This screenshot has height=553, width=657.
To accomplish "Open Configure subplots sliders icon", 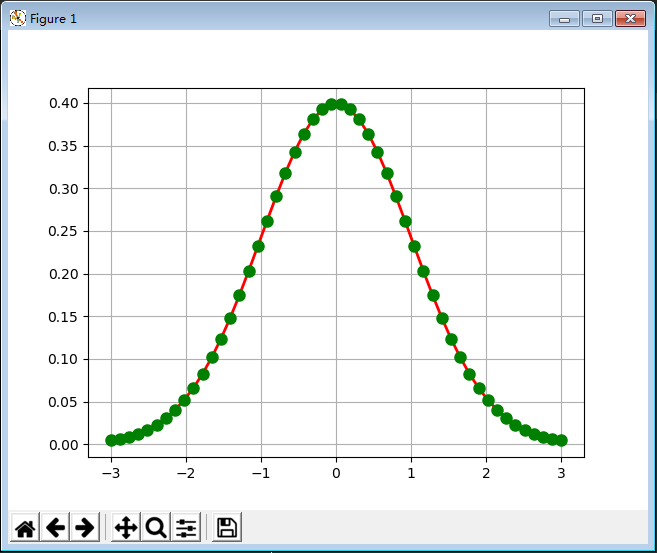I will [186, 527].
